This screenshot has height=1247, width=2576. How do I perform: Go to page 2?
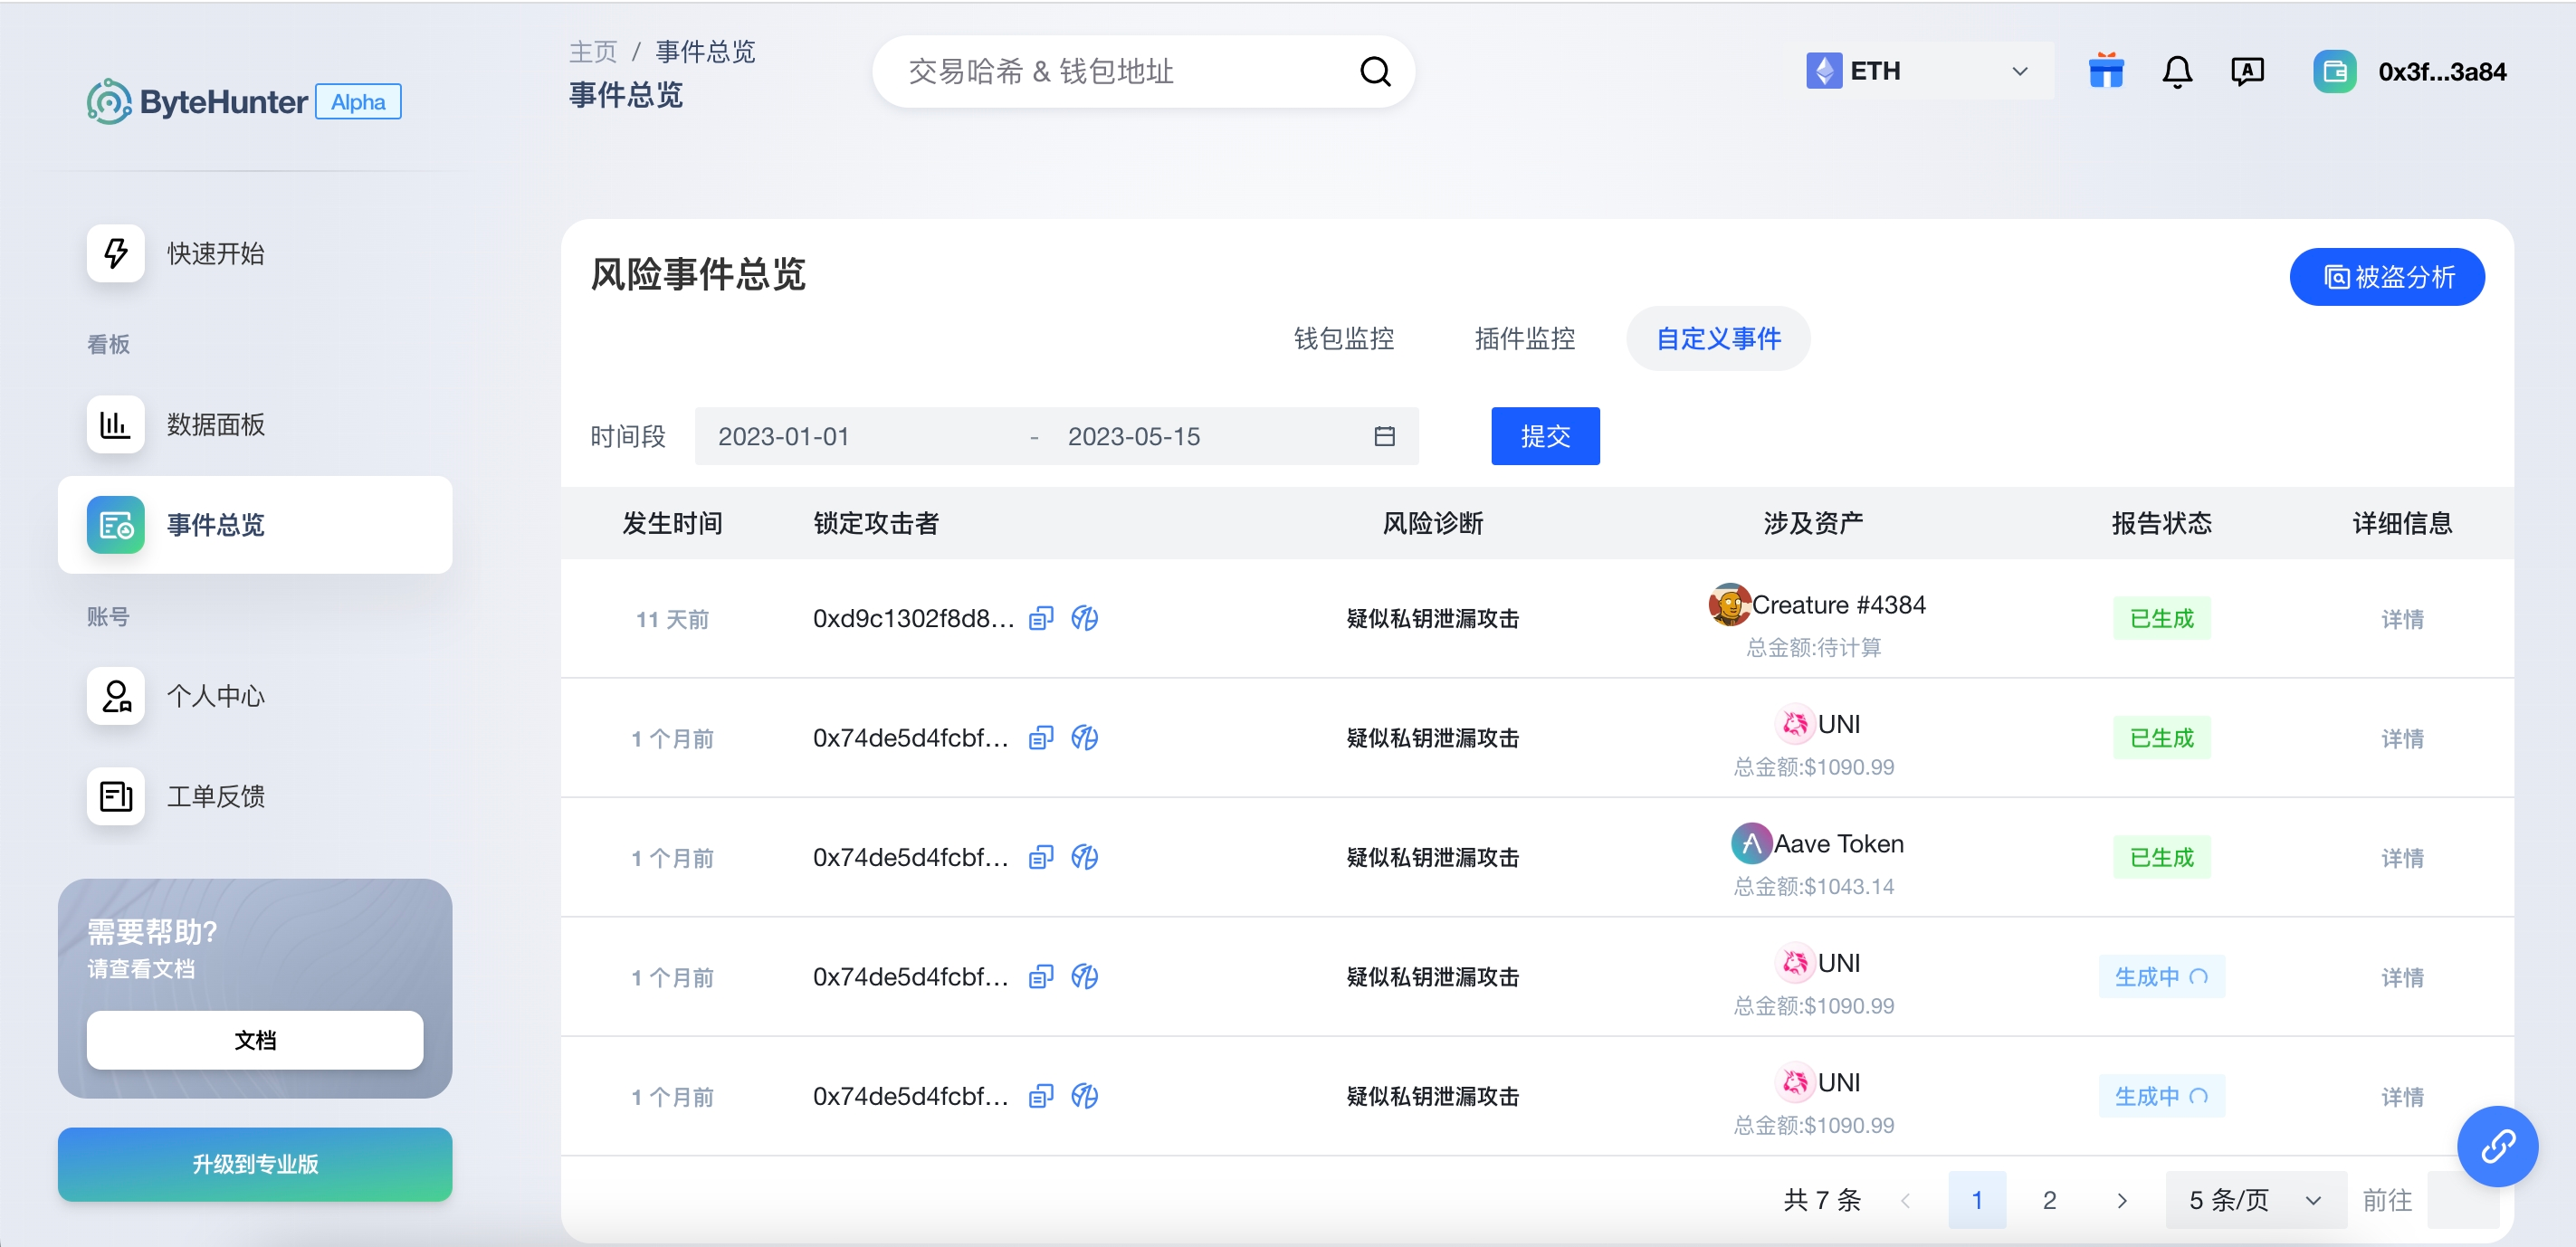tap(2049, 1200)
